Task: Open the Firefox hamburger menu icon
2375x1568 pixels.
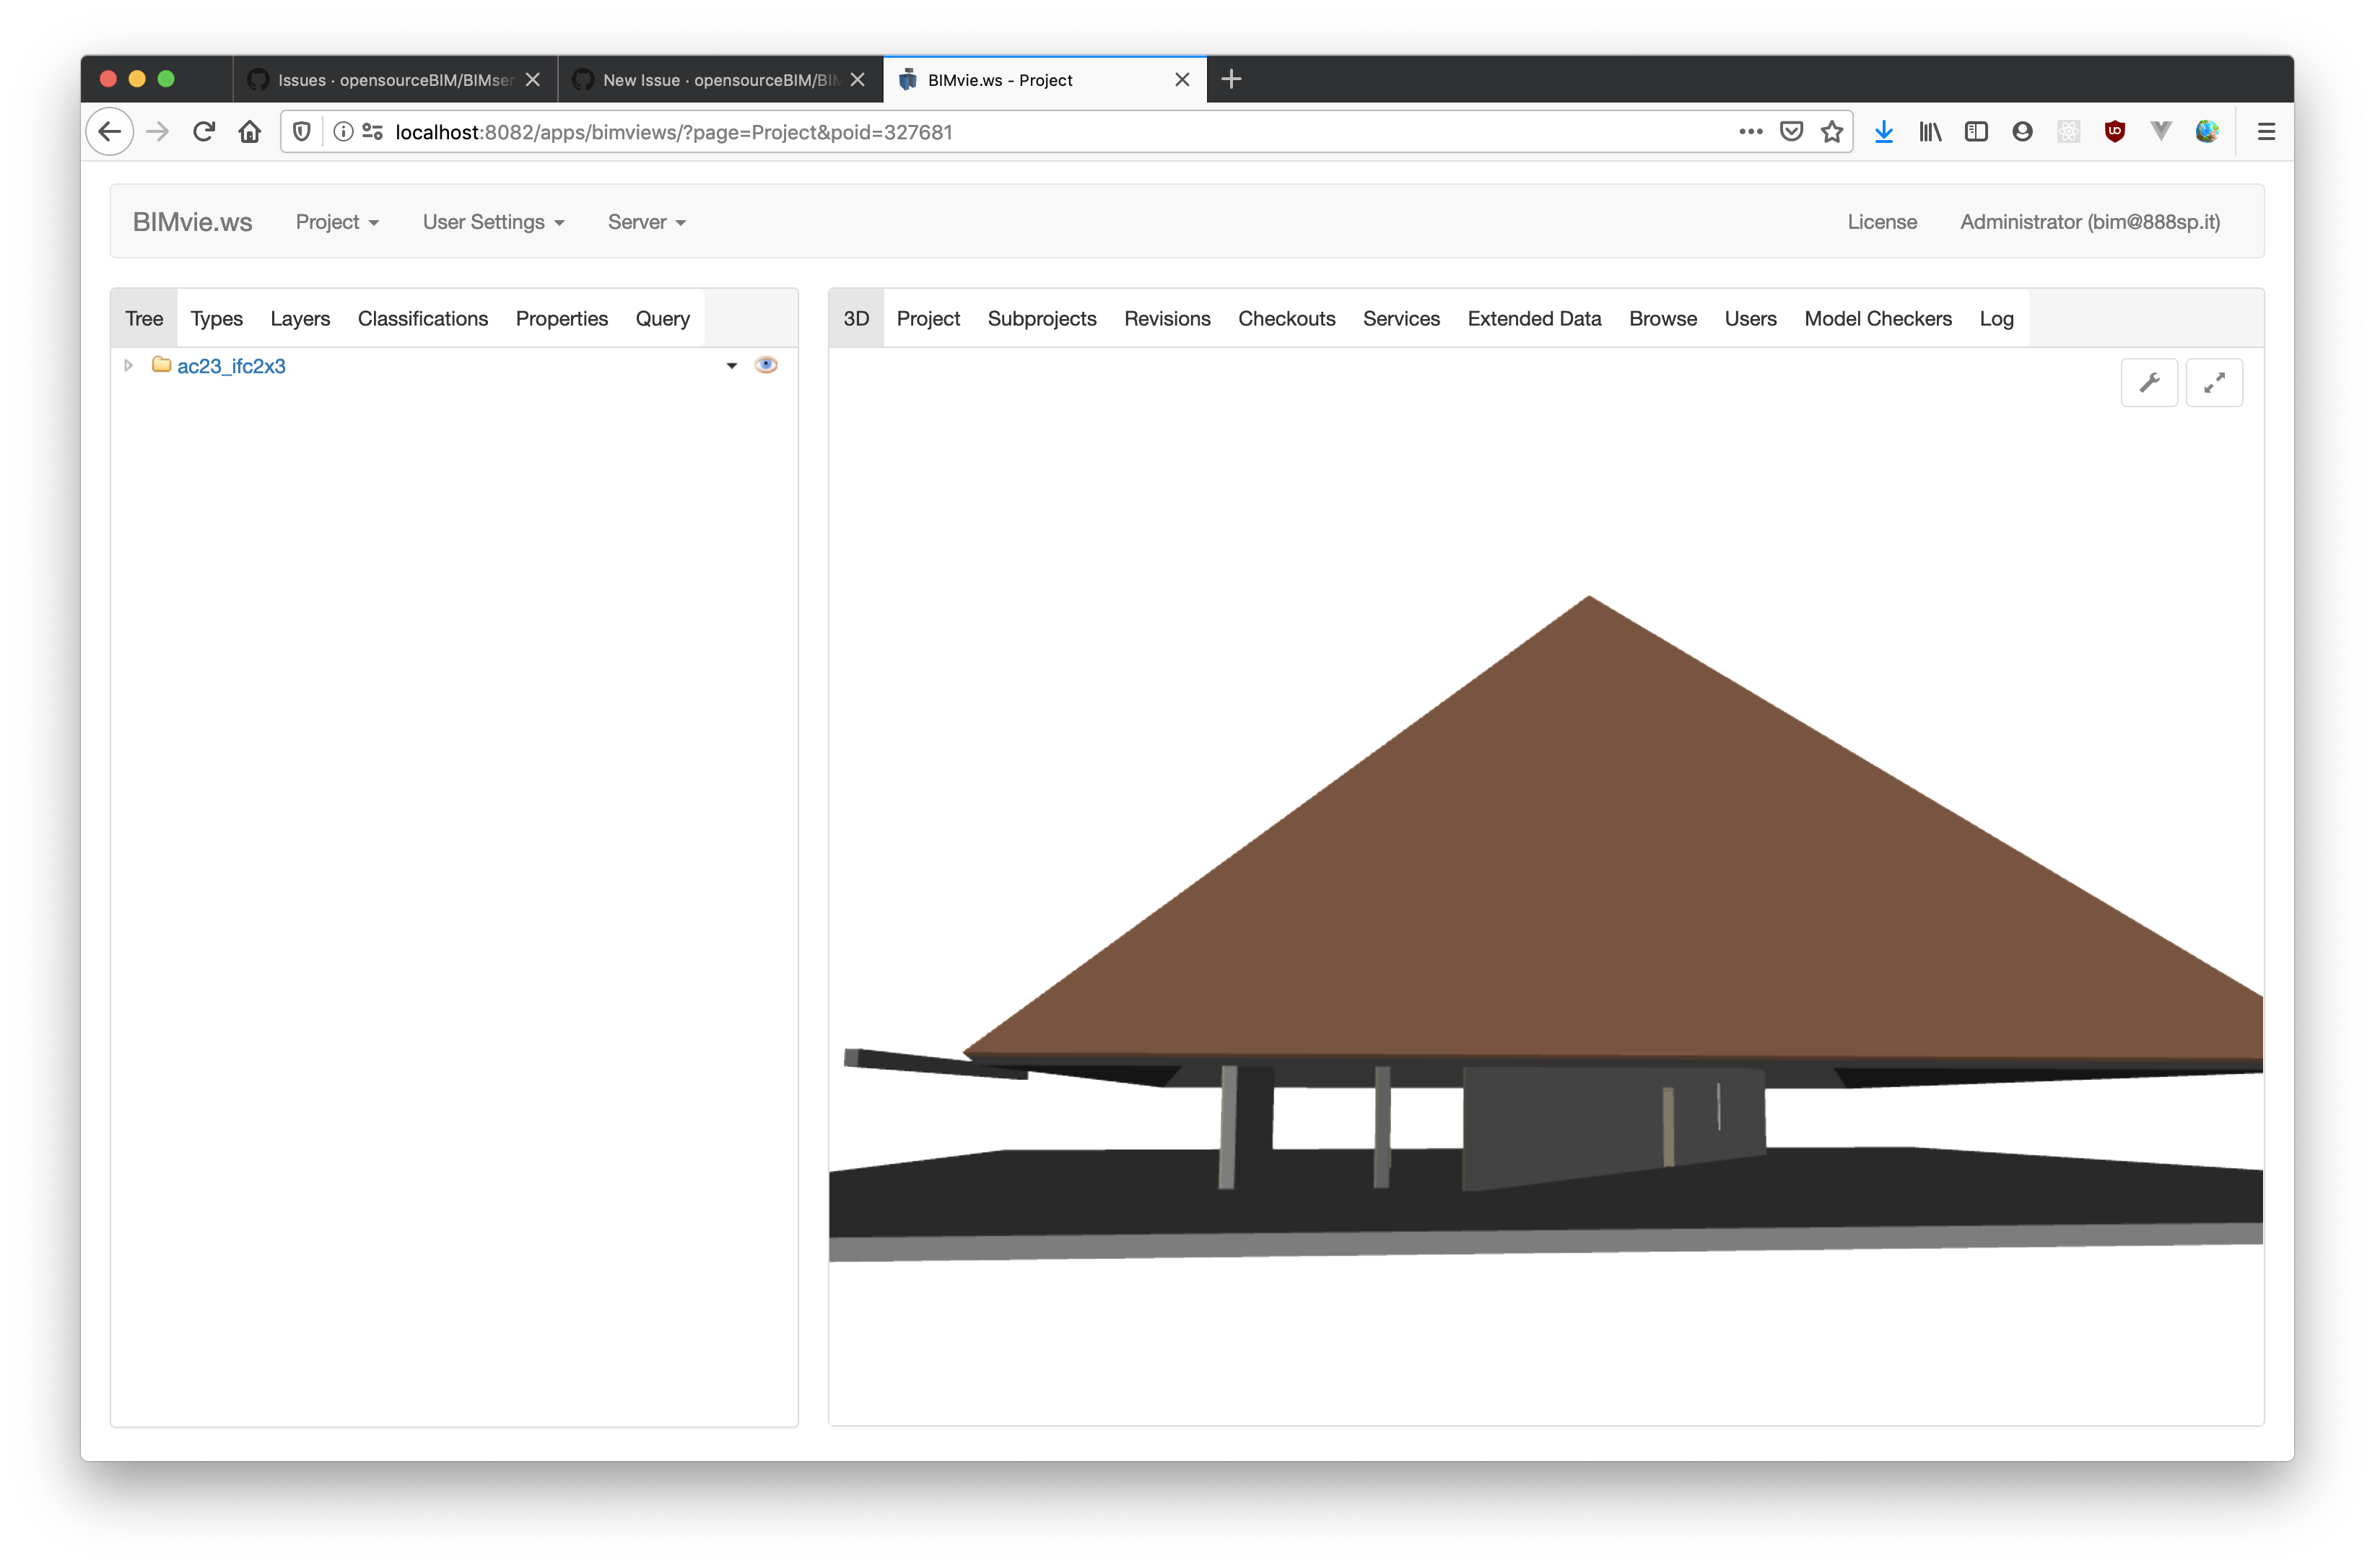Action: pos(2265,131)
